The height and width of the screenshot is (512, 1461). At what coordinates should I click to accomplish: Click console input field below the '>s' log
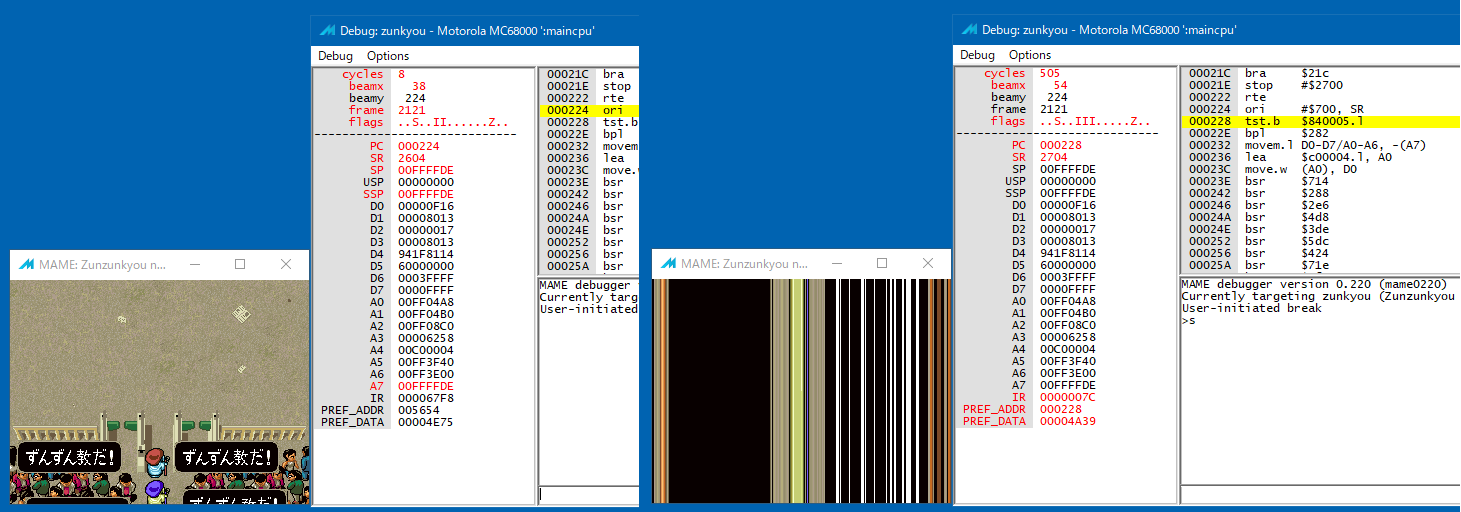click(x=1320, y=494)
